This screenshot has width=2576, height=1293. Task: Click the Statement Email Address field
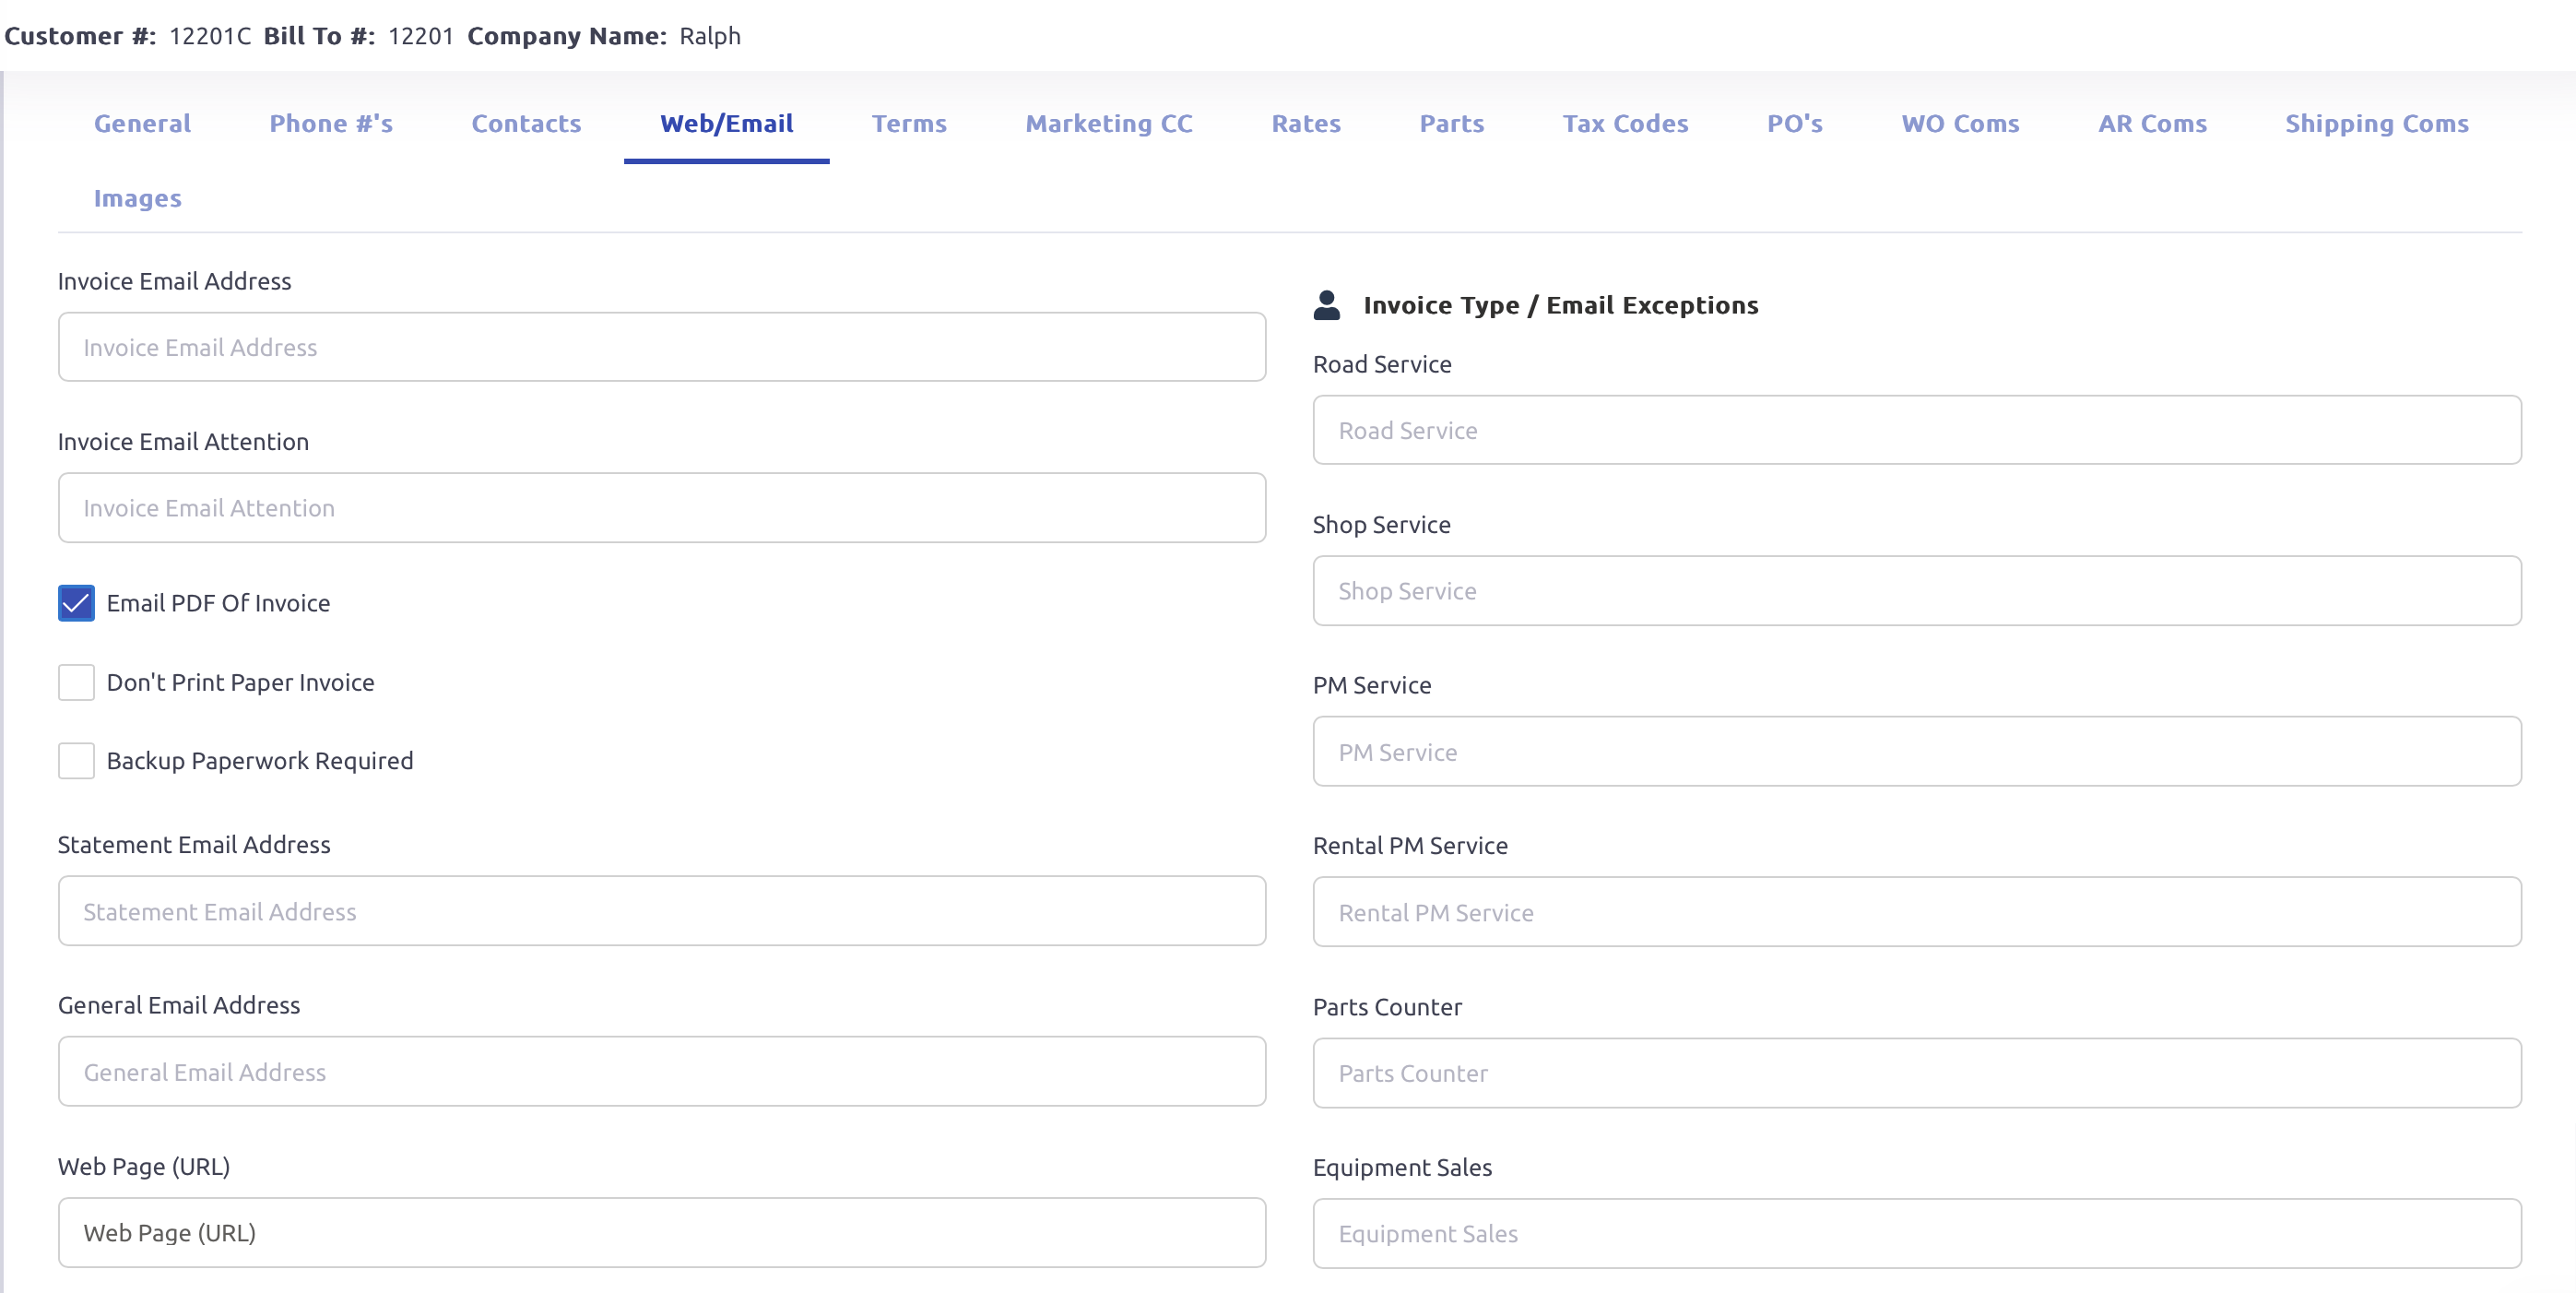point(661,911)
